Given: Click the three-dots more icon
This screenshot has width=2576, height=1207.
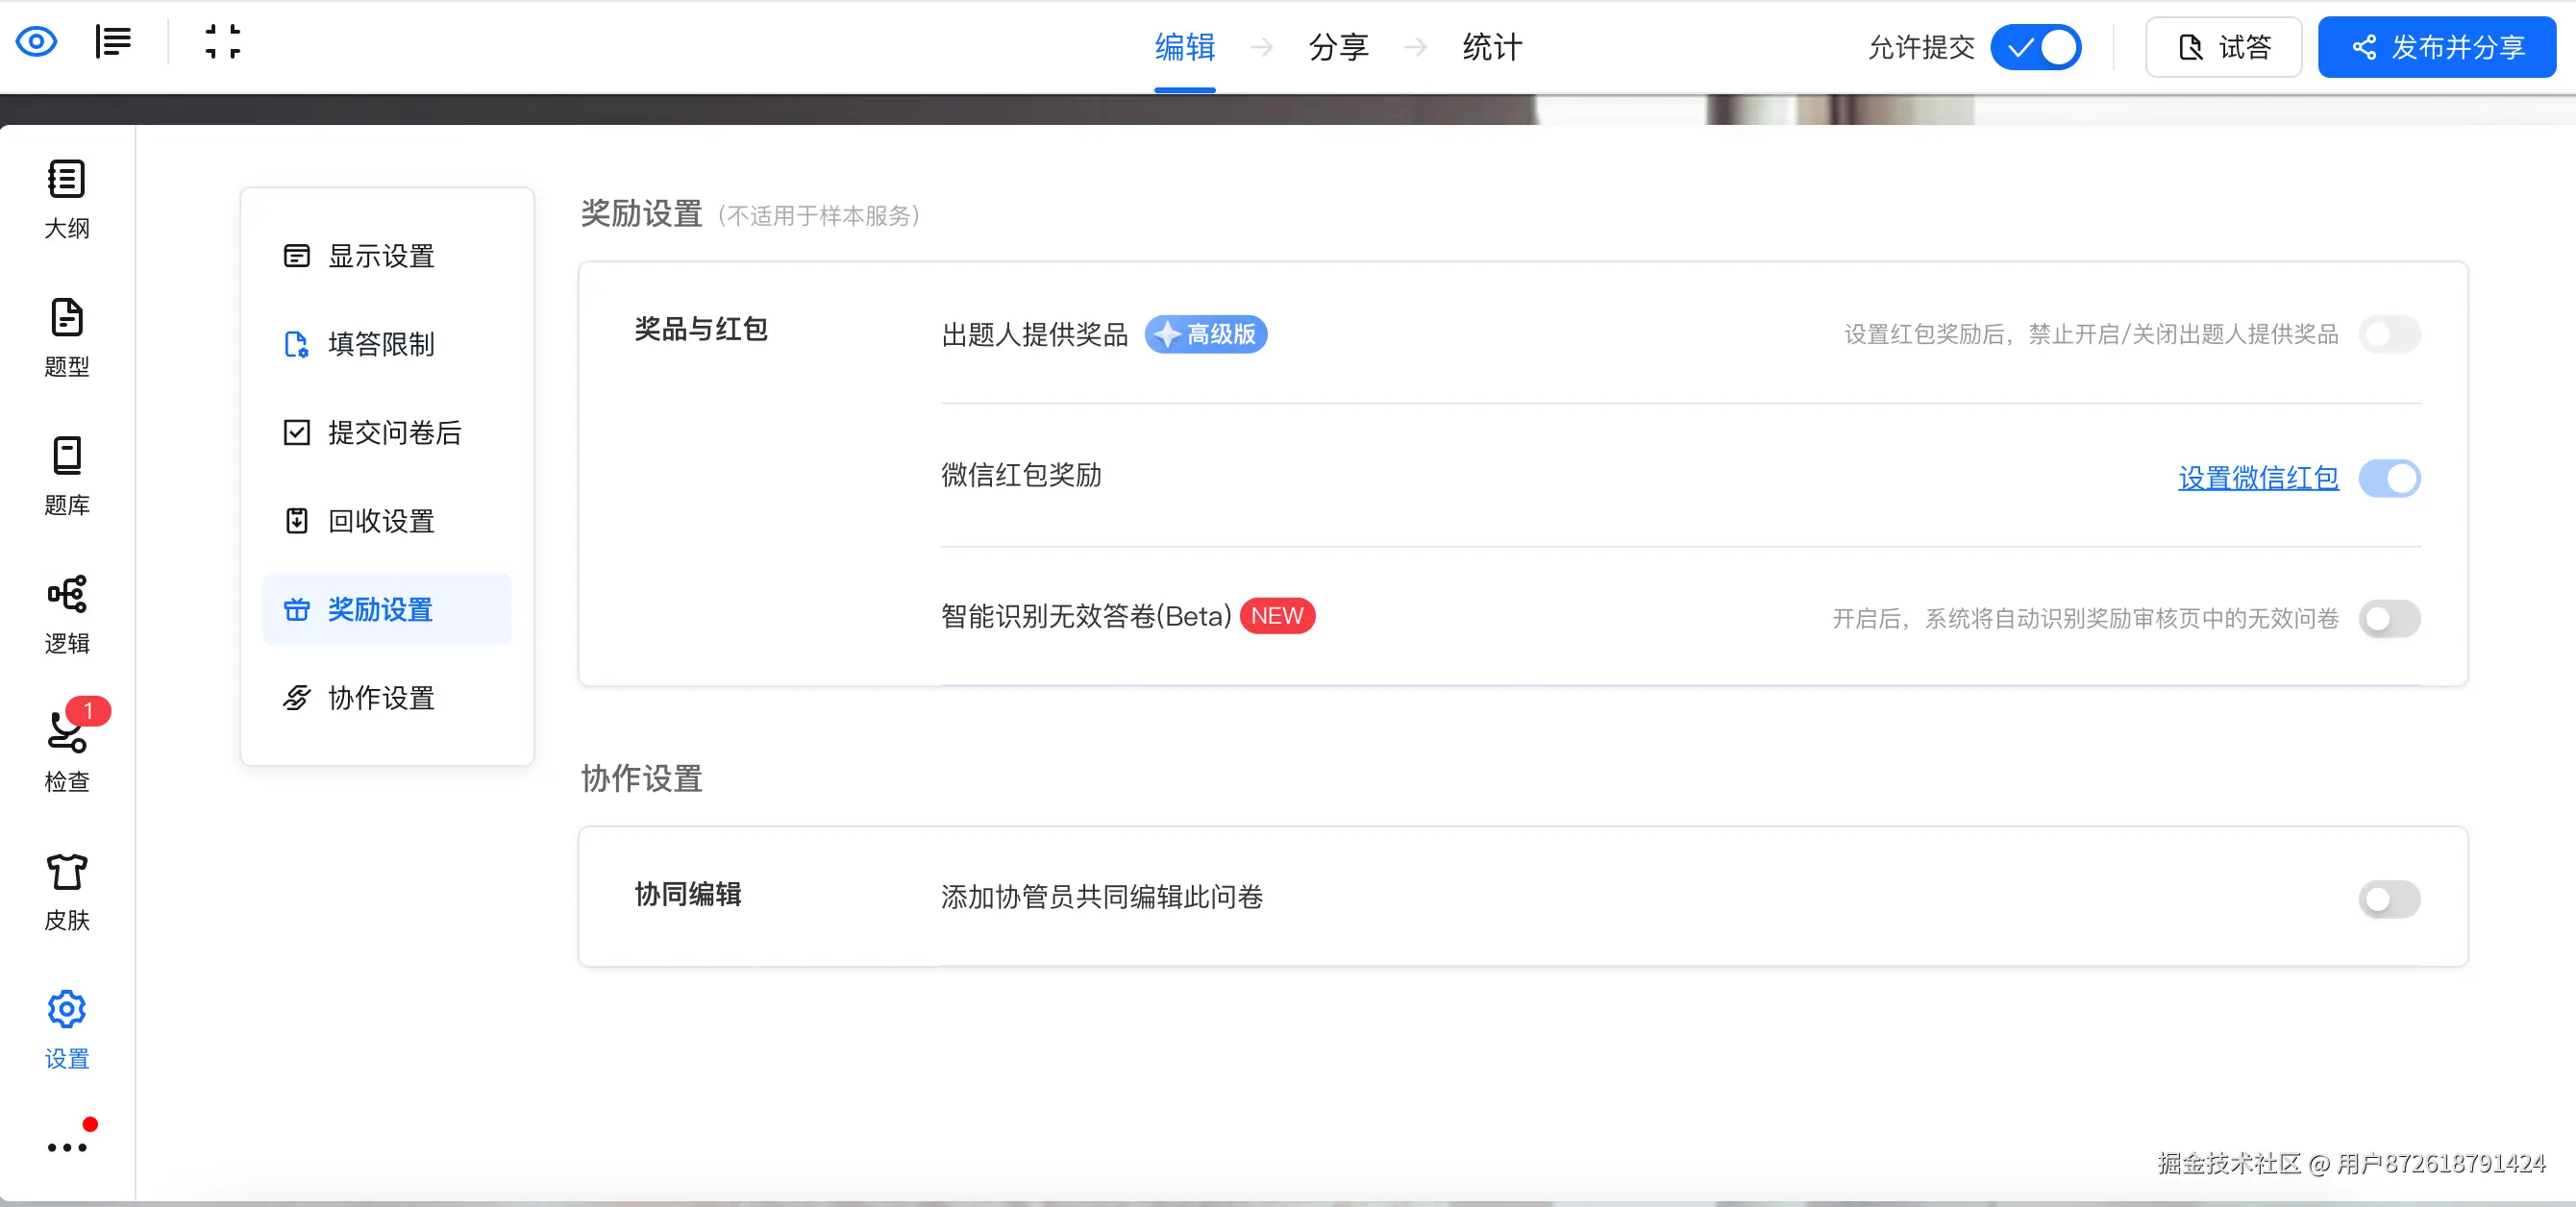Looking at the screenshot, I should click(x=67, y=1147).
